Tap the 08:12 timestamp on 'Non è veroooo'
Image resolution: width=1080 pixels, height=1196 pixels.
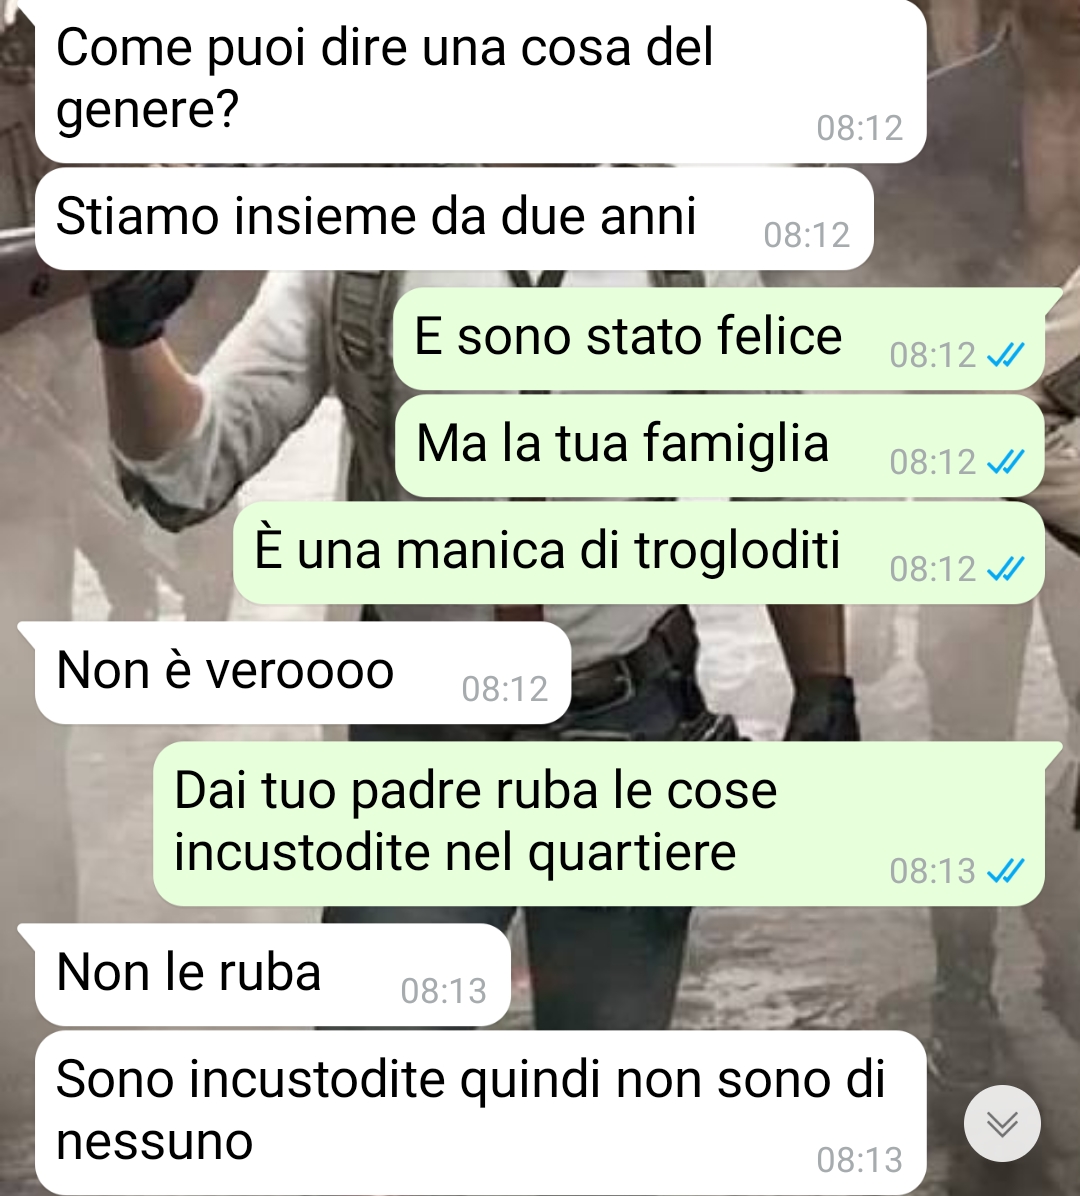pyautogui.click(x=504, y=690)
